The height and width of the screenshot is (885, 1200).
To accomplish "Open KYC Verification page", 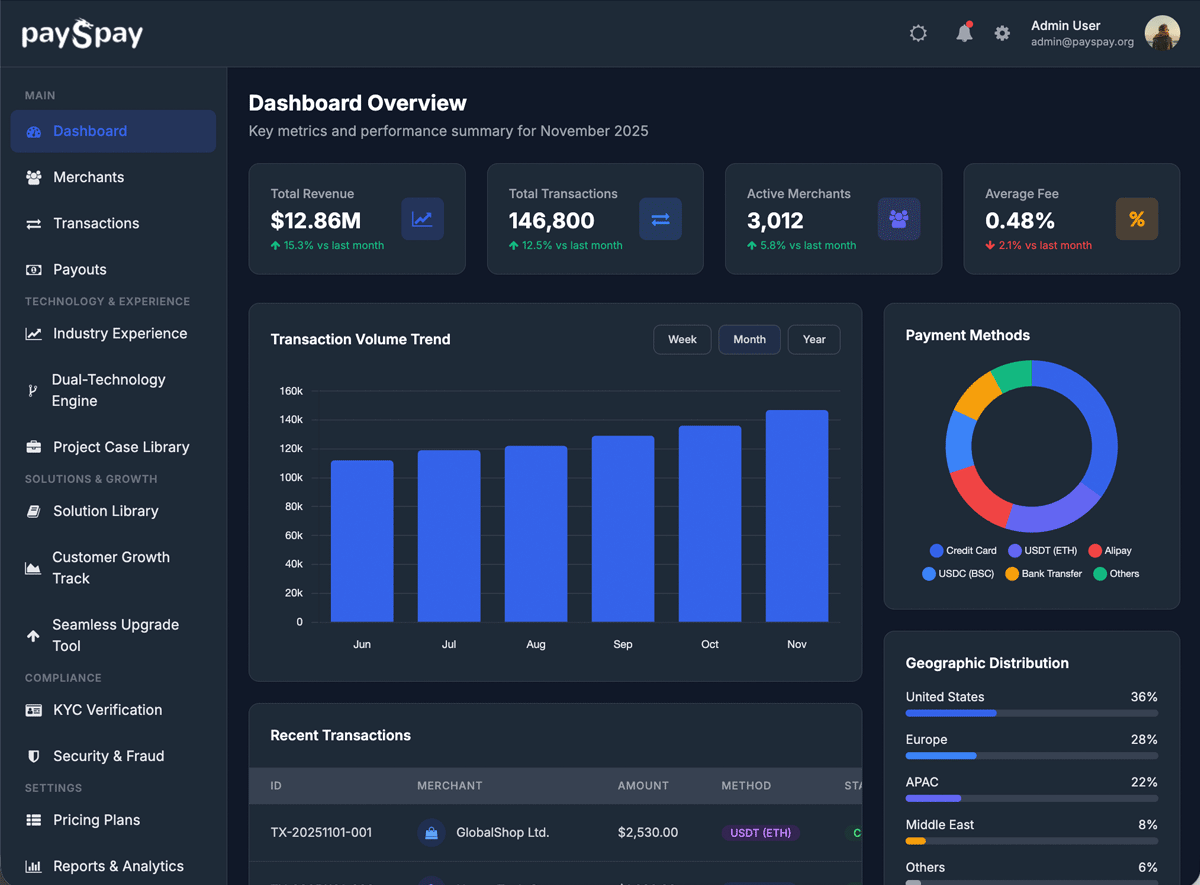I will point(107,710).
